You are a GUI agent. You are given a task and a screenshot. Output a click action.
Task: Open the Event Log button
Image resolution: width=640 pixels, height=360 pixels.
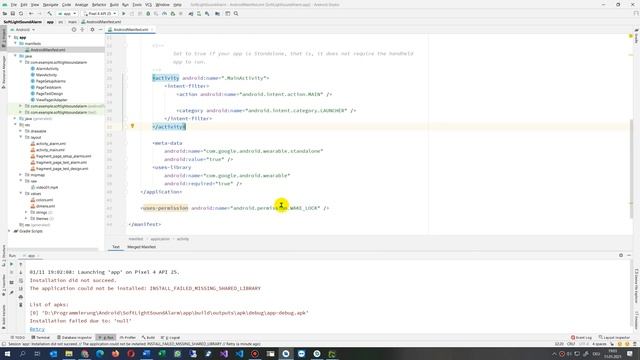582,338
